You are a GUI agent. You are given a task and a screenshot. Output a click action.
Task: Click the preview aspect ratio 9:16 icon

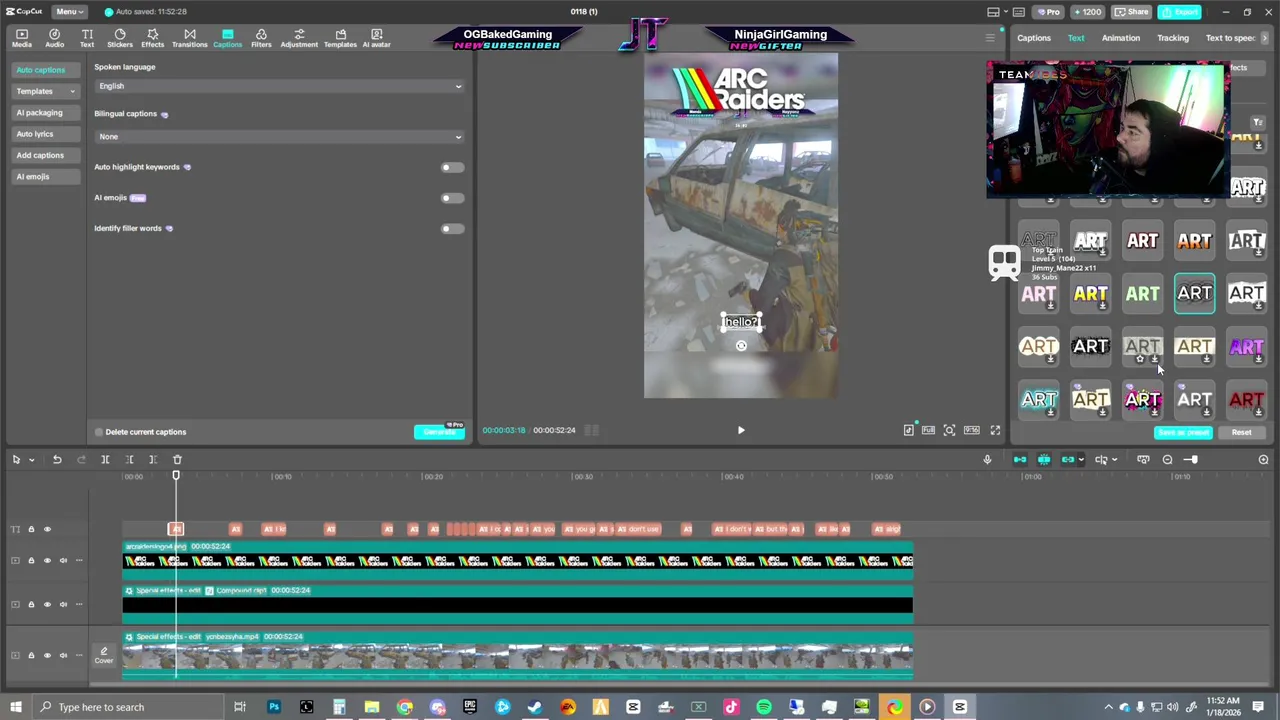pyautogui.click(x=971, y=430)
